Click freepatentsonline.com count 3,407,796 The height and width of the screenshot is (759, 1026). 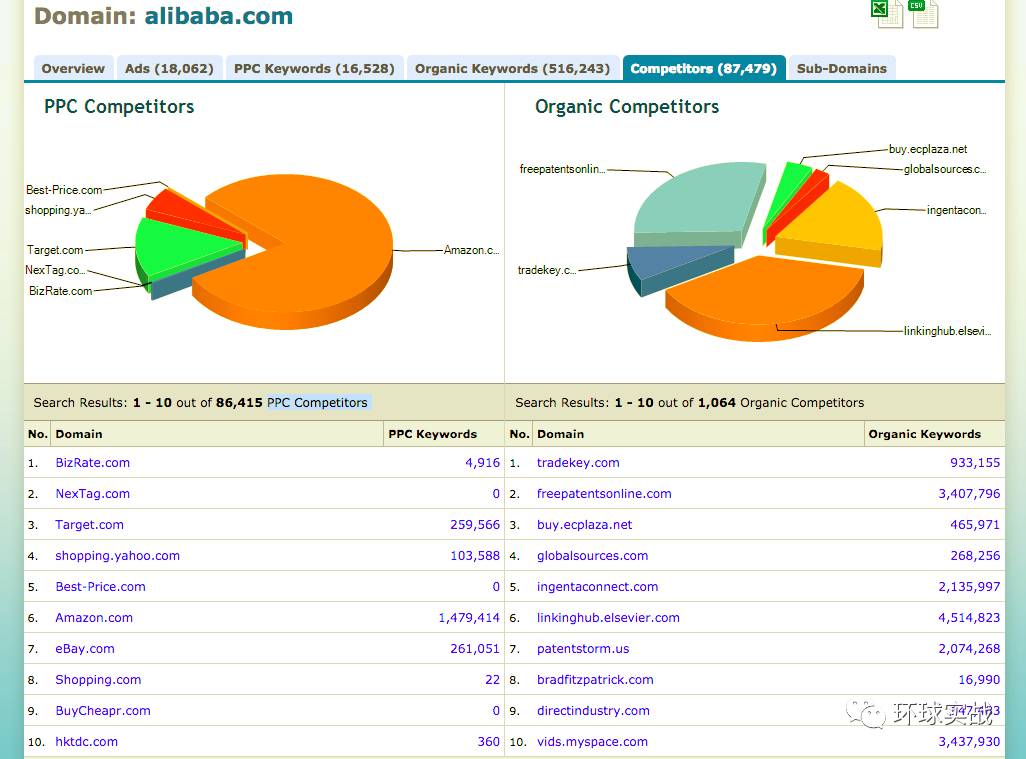pos(969,493)
